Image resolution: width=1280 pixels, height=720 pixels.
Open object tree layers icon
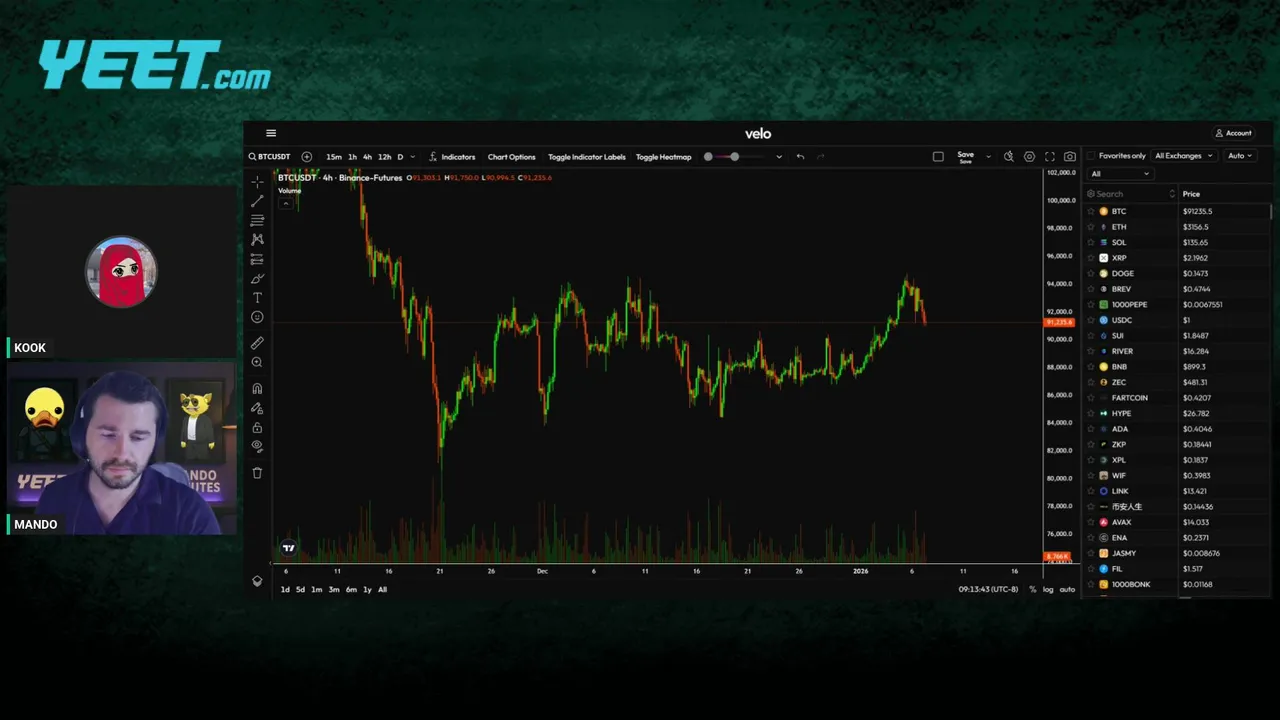point(257,581)
